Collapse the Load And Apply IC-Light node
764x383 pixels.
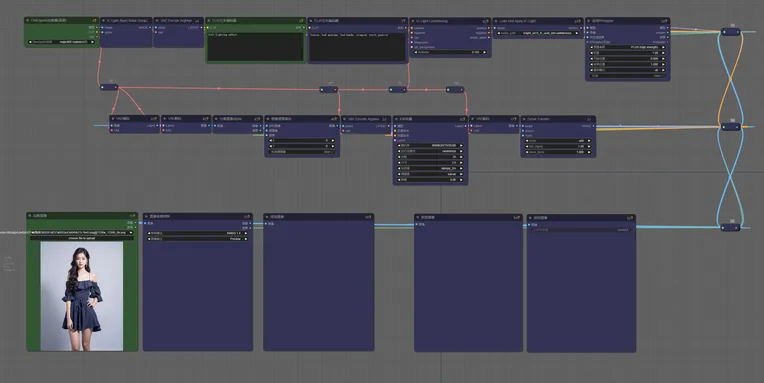click(x=496, y=21)
